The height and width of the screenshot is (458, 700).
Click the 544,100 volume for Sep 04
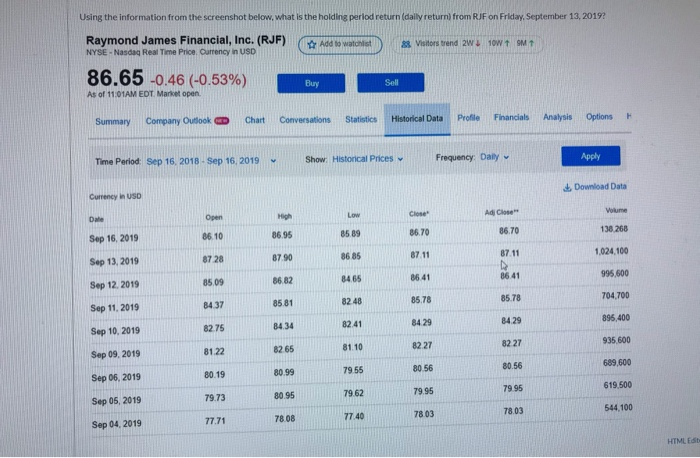[618, 408]
